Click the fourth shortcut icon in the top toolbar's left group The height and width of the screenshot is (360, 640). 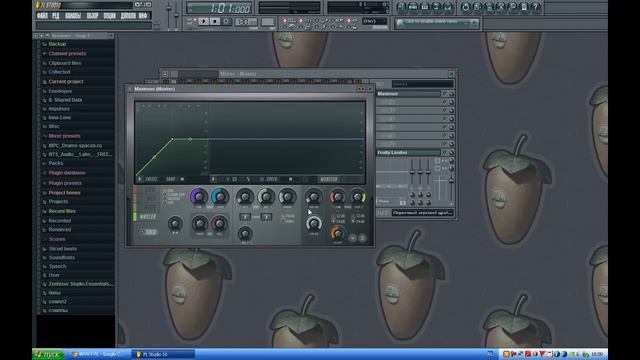pos(436,7)
